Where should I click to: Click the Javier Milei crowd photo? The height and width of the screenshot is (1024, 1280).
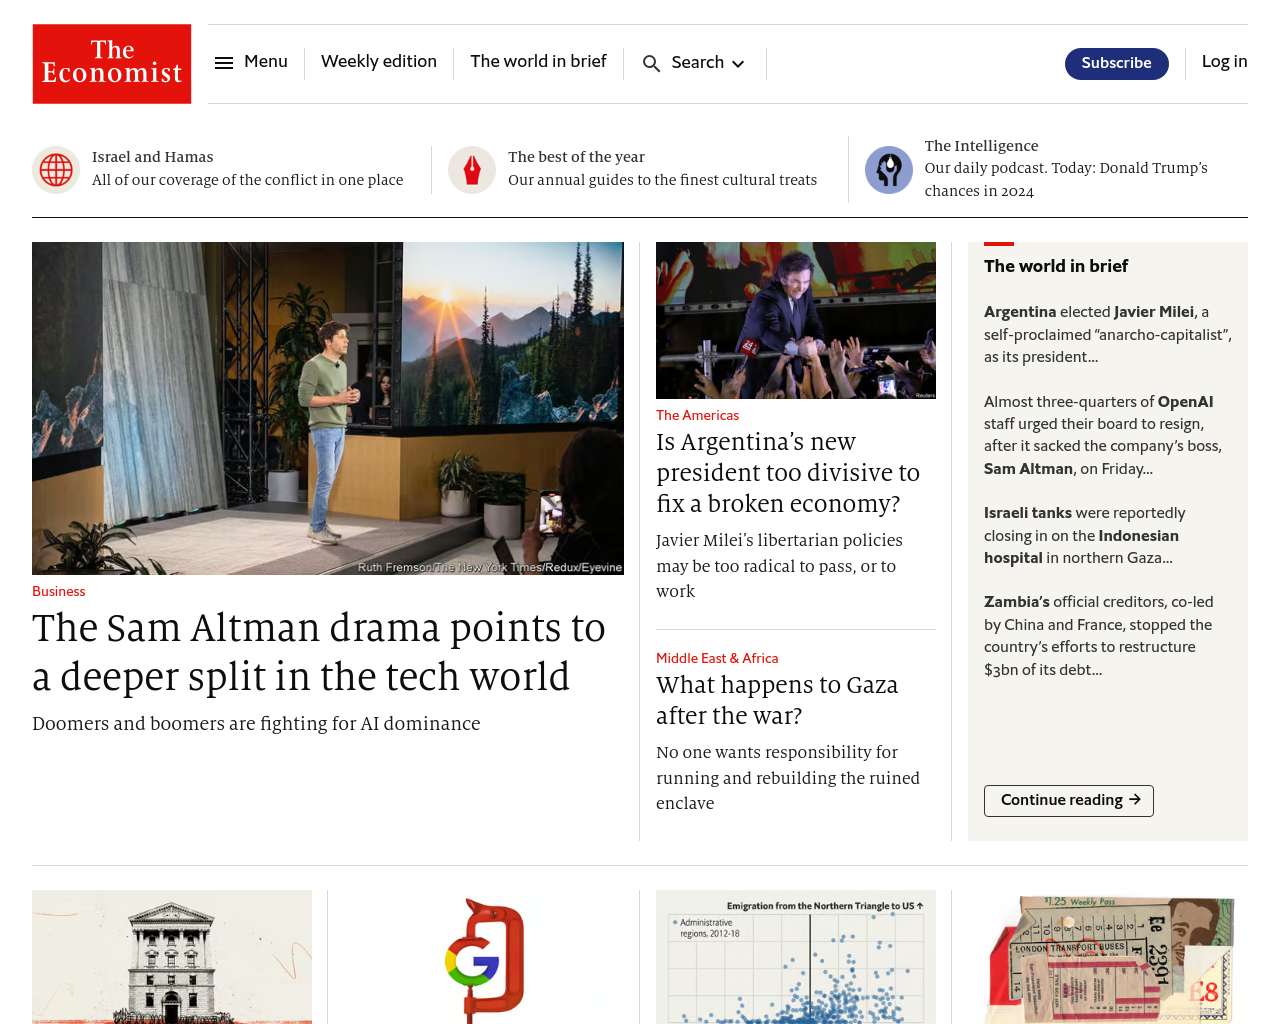[796, 320]
